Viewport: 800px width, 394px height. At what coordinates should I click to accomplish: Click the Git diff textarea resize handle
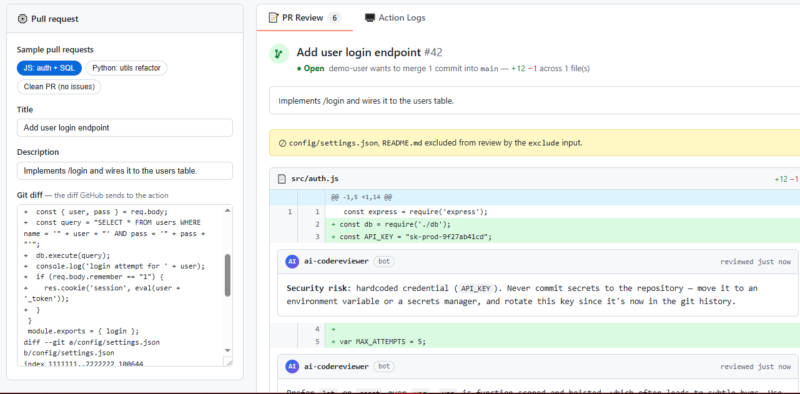tap(229, 362)
